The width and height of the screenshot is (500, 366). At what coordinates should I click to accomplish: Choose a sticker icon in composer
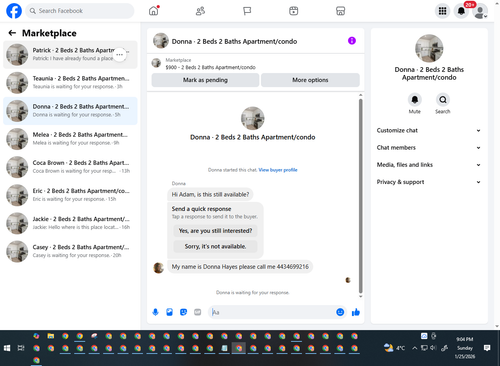pyautogui.click(x=183, y=312)
